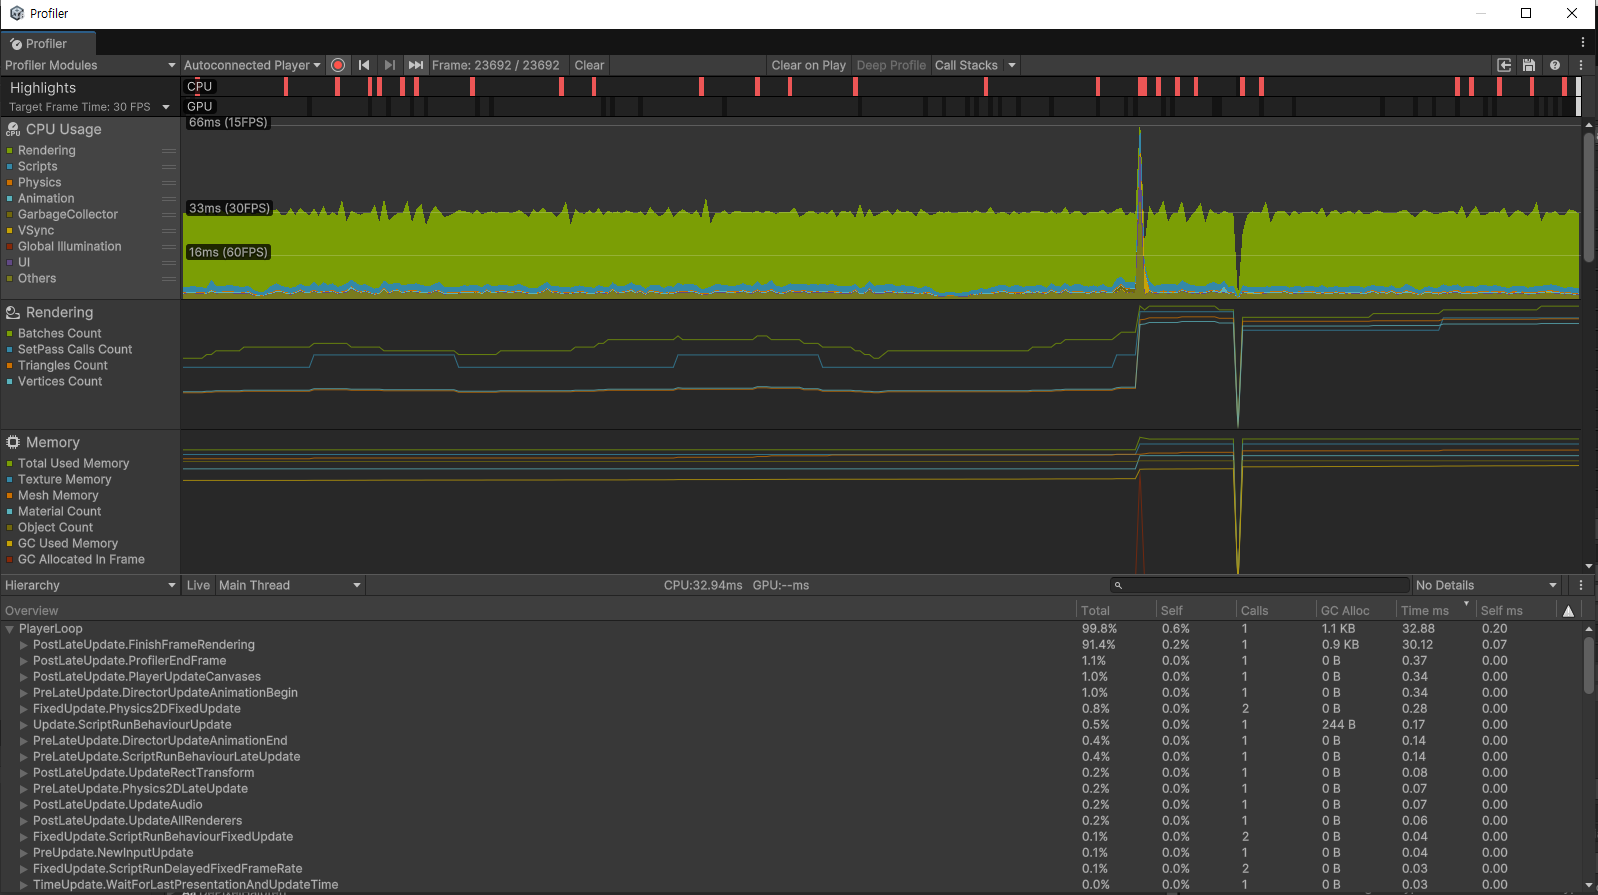The width and height of the screenshot is (1598, 895).
Task: Open details pane kebab options menu
Action: click(1581, 585)
